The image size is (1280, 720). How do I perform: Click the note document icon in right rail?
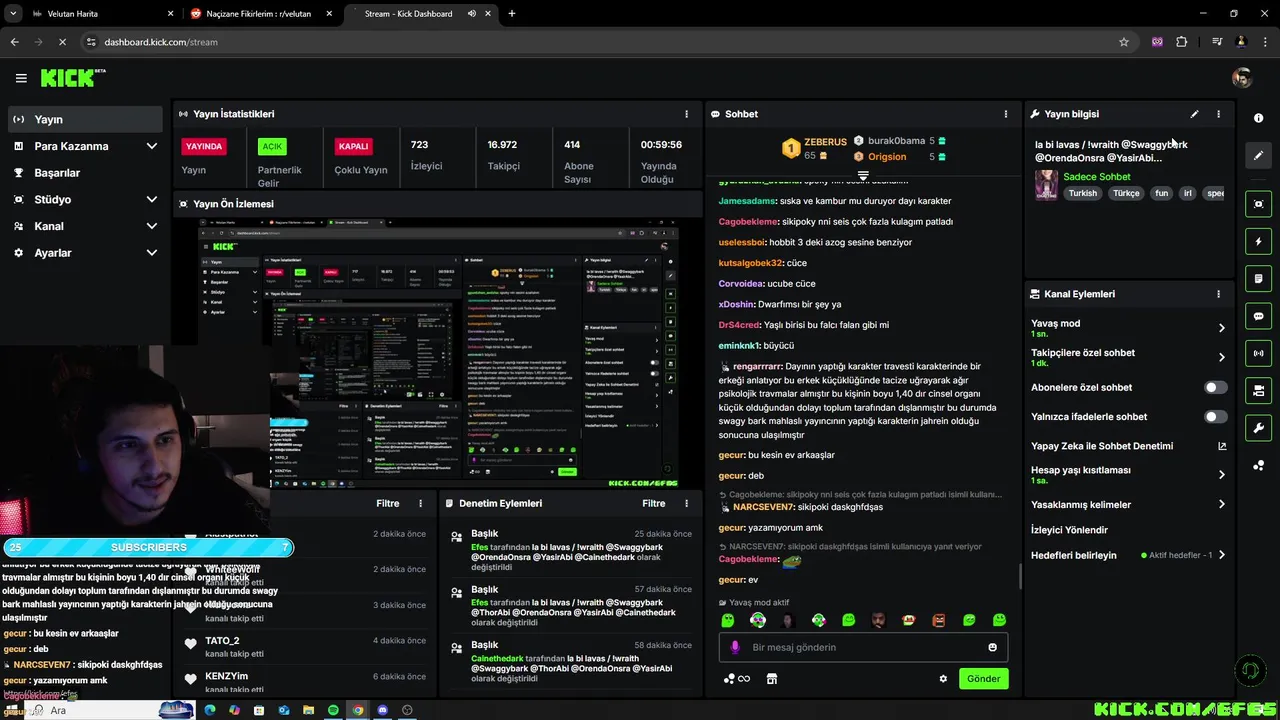[1258, 278]
